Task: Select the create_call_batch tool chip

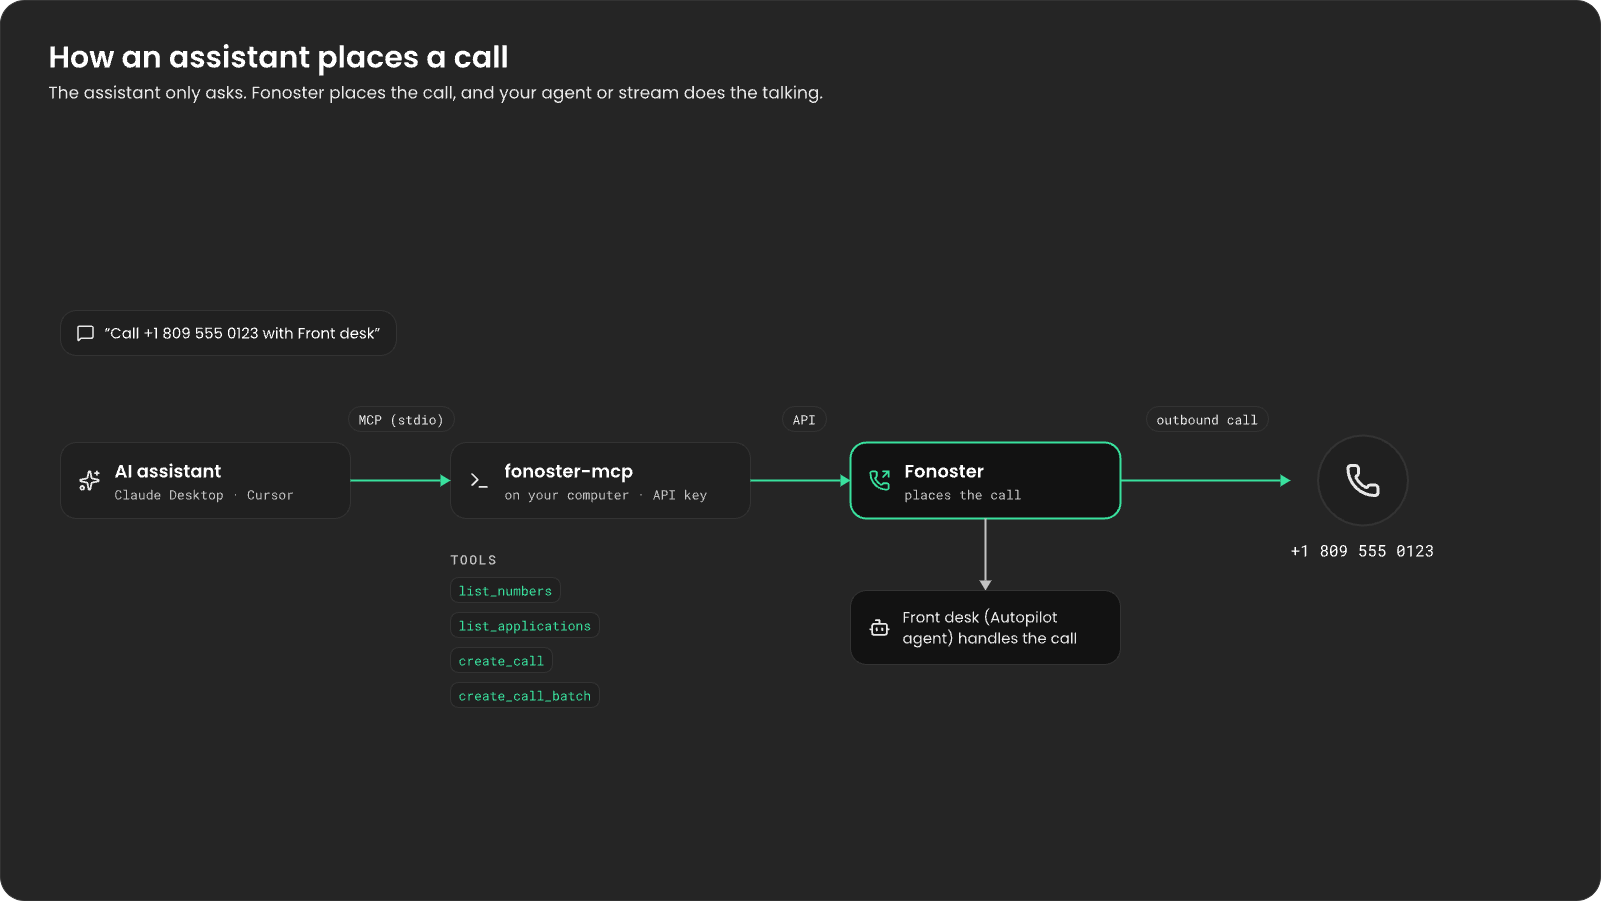Action: 525,696
